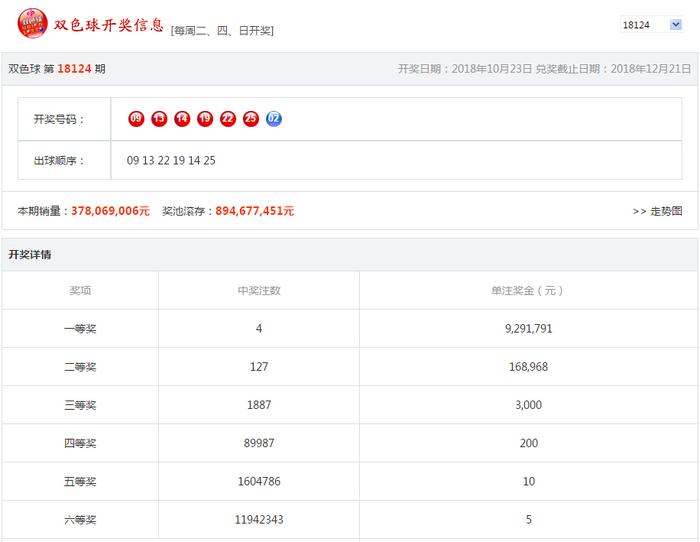Click third prize winner count 1887
The image size is (700, 542).
coord(259,405)
